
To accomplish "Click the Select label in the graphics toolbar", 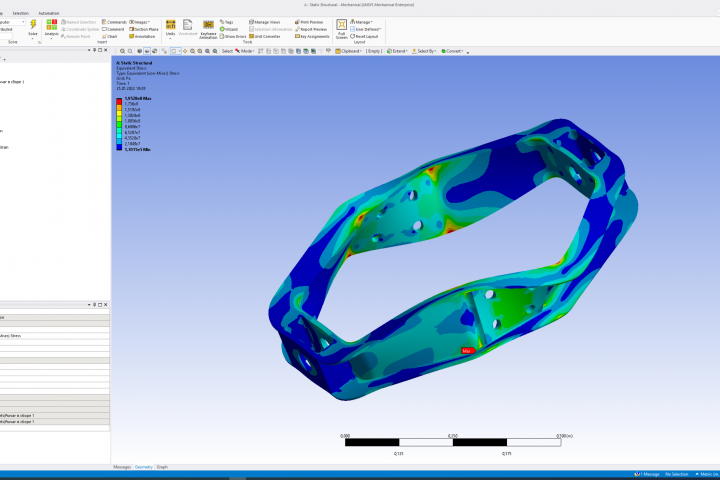I will click(x=227, y=51).
